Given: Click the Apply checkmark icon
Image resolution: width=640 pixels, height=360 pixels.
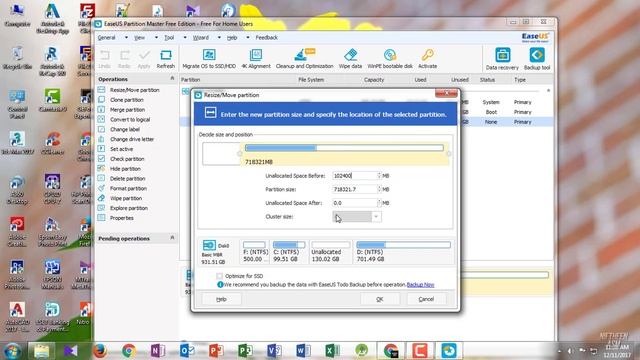Looking at the screenshot, I should tap(144, 59).
